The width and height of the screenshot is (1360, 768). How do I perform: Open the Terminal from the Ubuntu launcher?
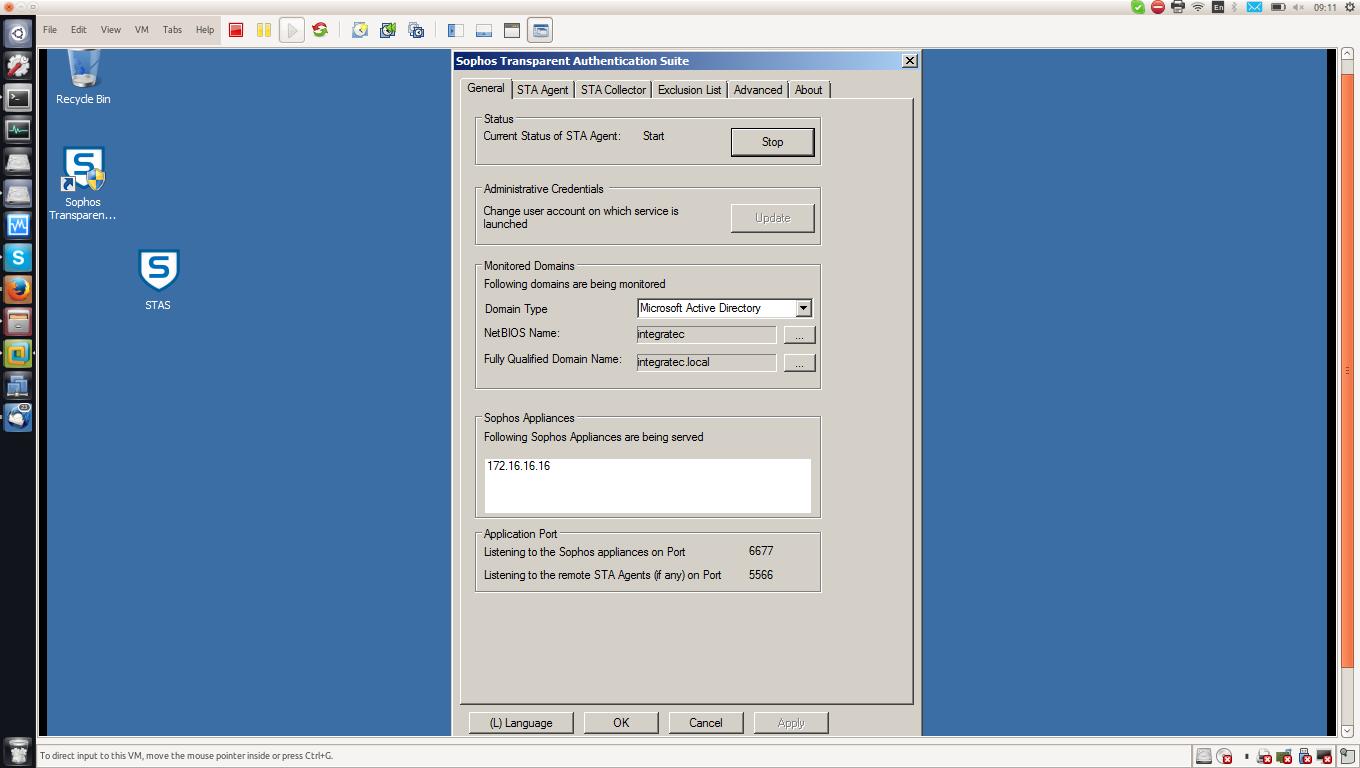18,97
